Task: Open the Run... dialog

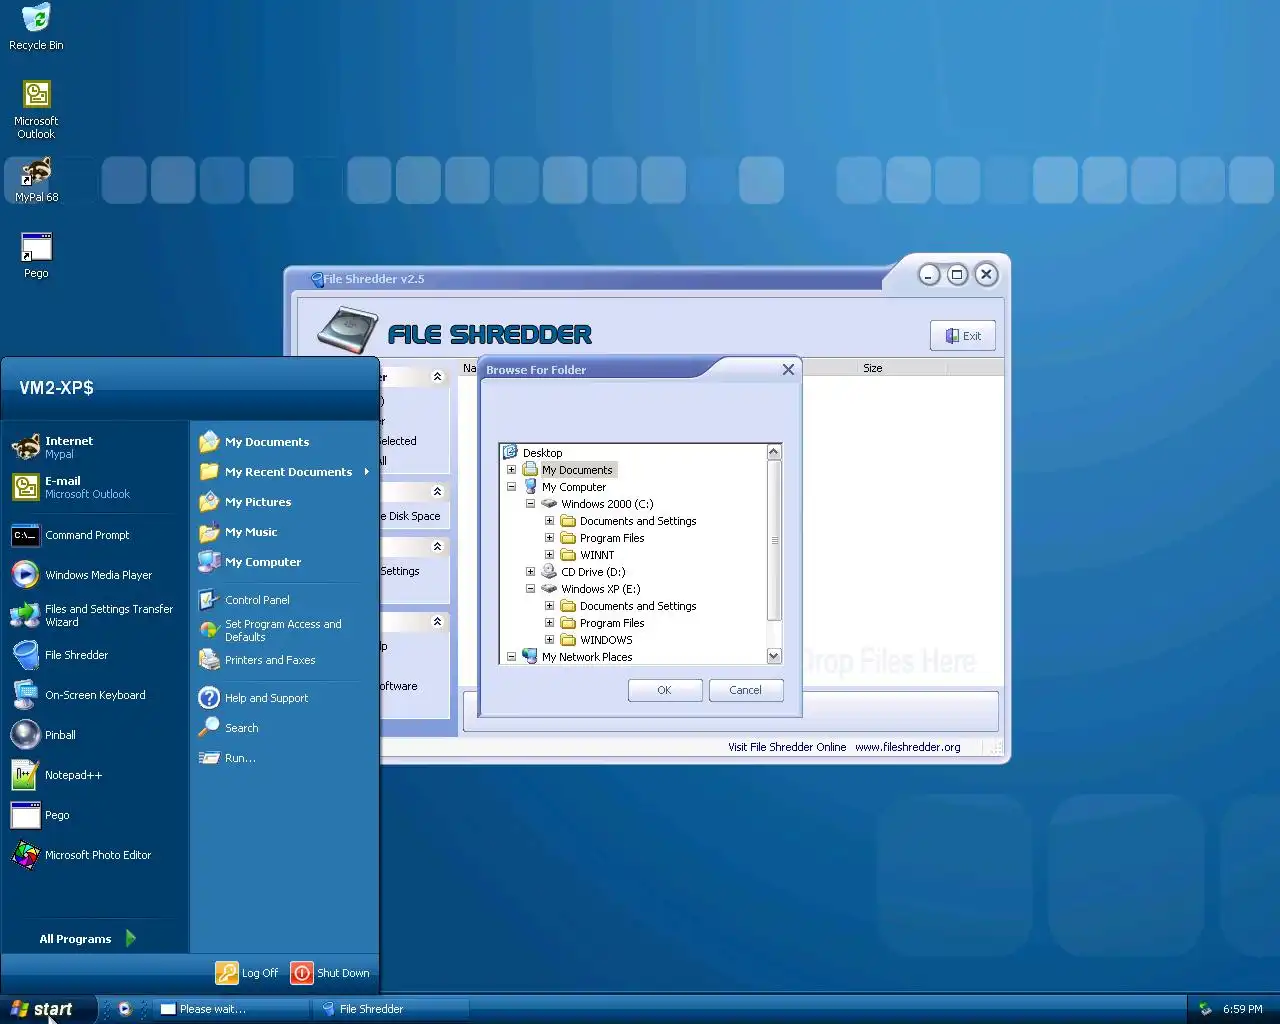Action: 284,758
